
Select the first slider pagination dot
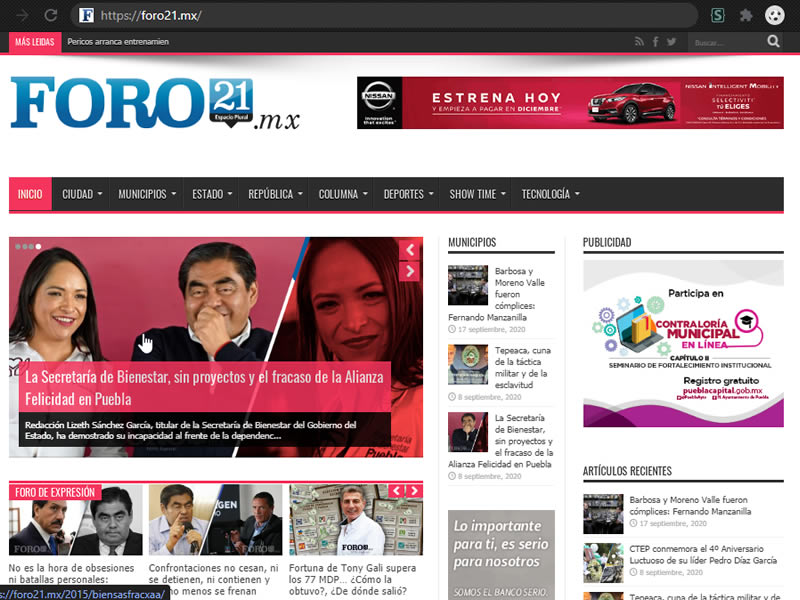coord(18,247)
